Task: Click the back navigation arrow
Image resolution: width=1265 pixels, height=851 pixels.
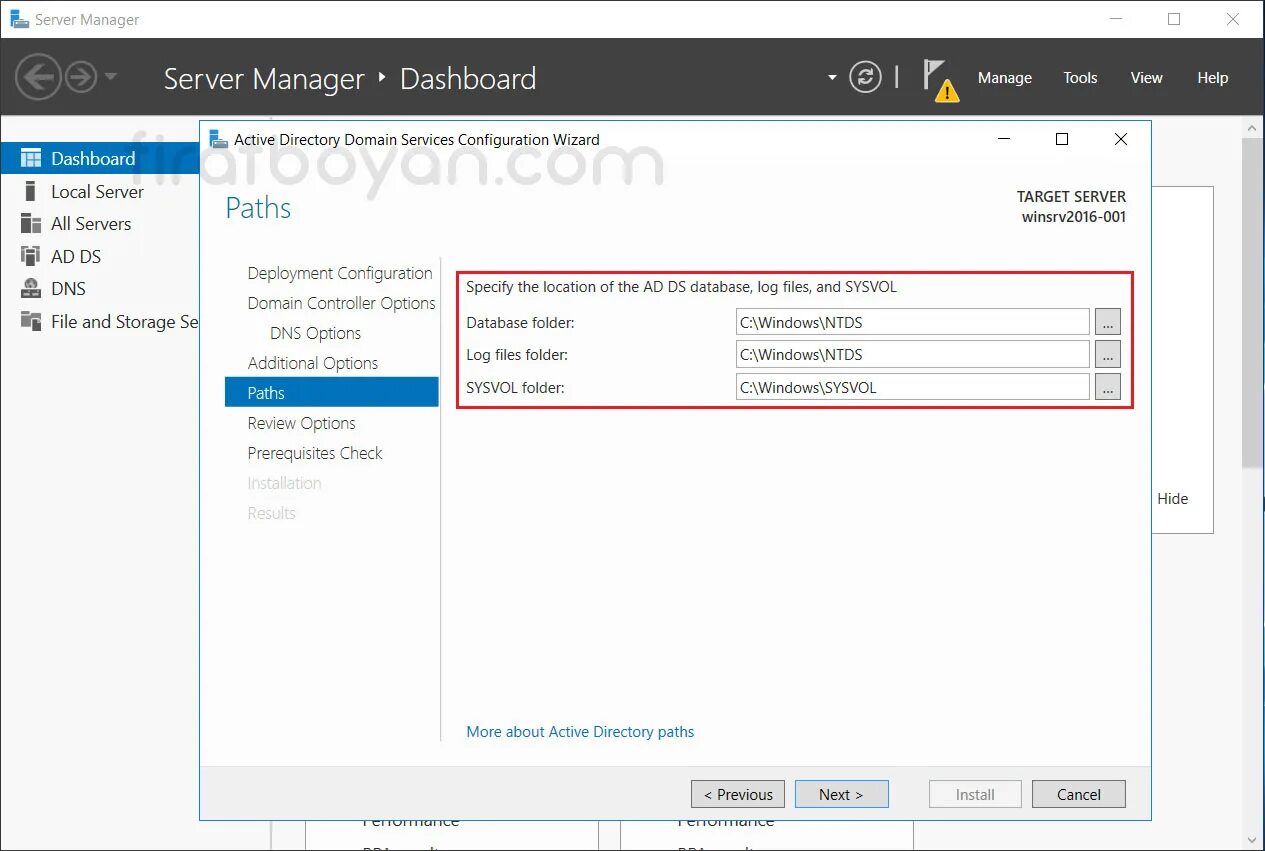Action: coord(39,76)
